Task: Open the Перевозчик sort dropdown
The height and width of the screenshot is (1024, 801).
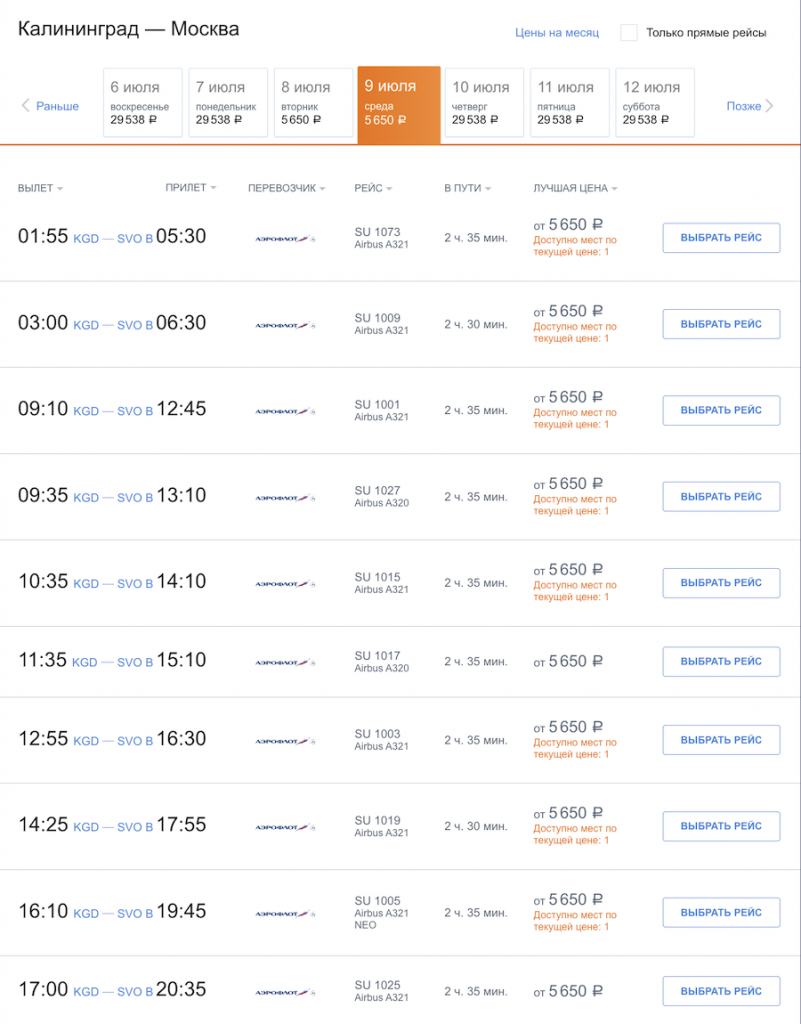Action: [x=286, y=188]
